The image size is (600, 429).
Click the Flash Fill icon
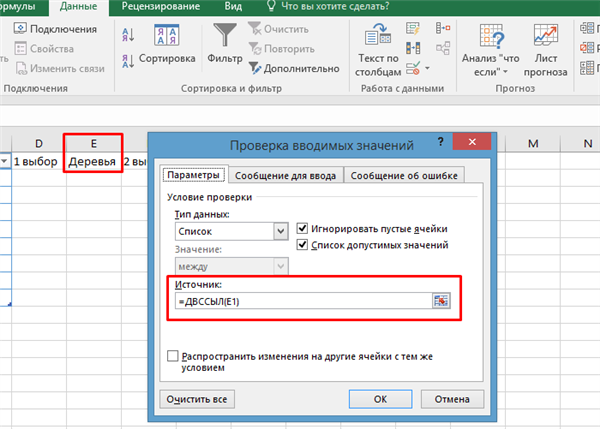coord(413,29)
